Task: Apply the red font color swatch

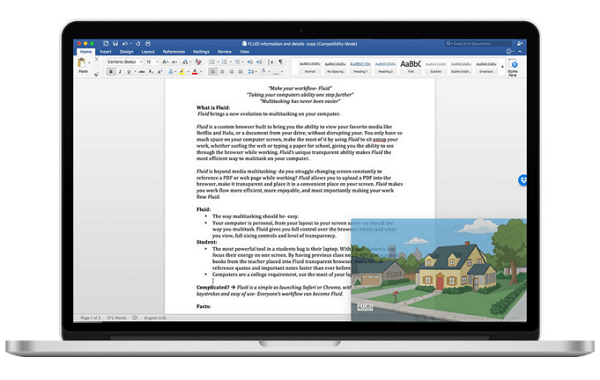Action: (x=195, y=72)
